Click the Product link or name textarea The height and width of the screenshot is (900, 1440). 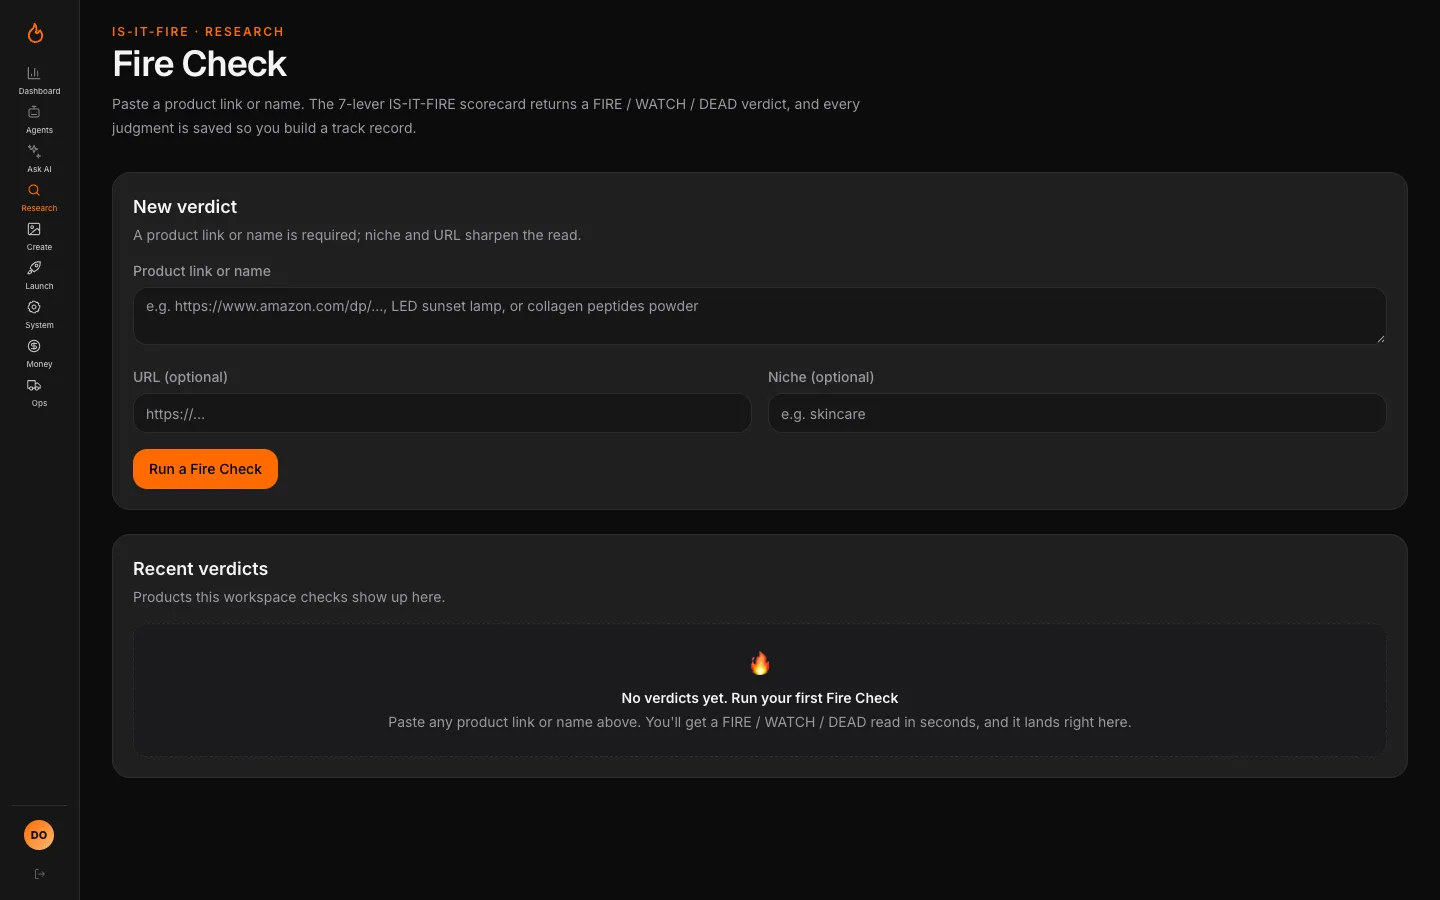tap(760, 316)
